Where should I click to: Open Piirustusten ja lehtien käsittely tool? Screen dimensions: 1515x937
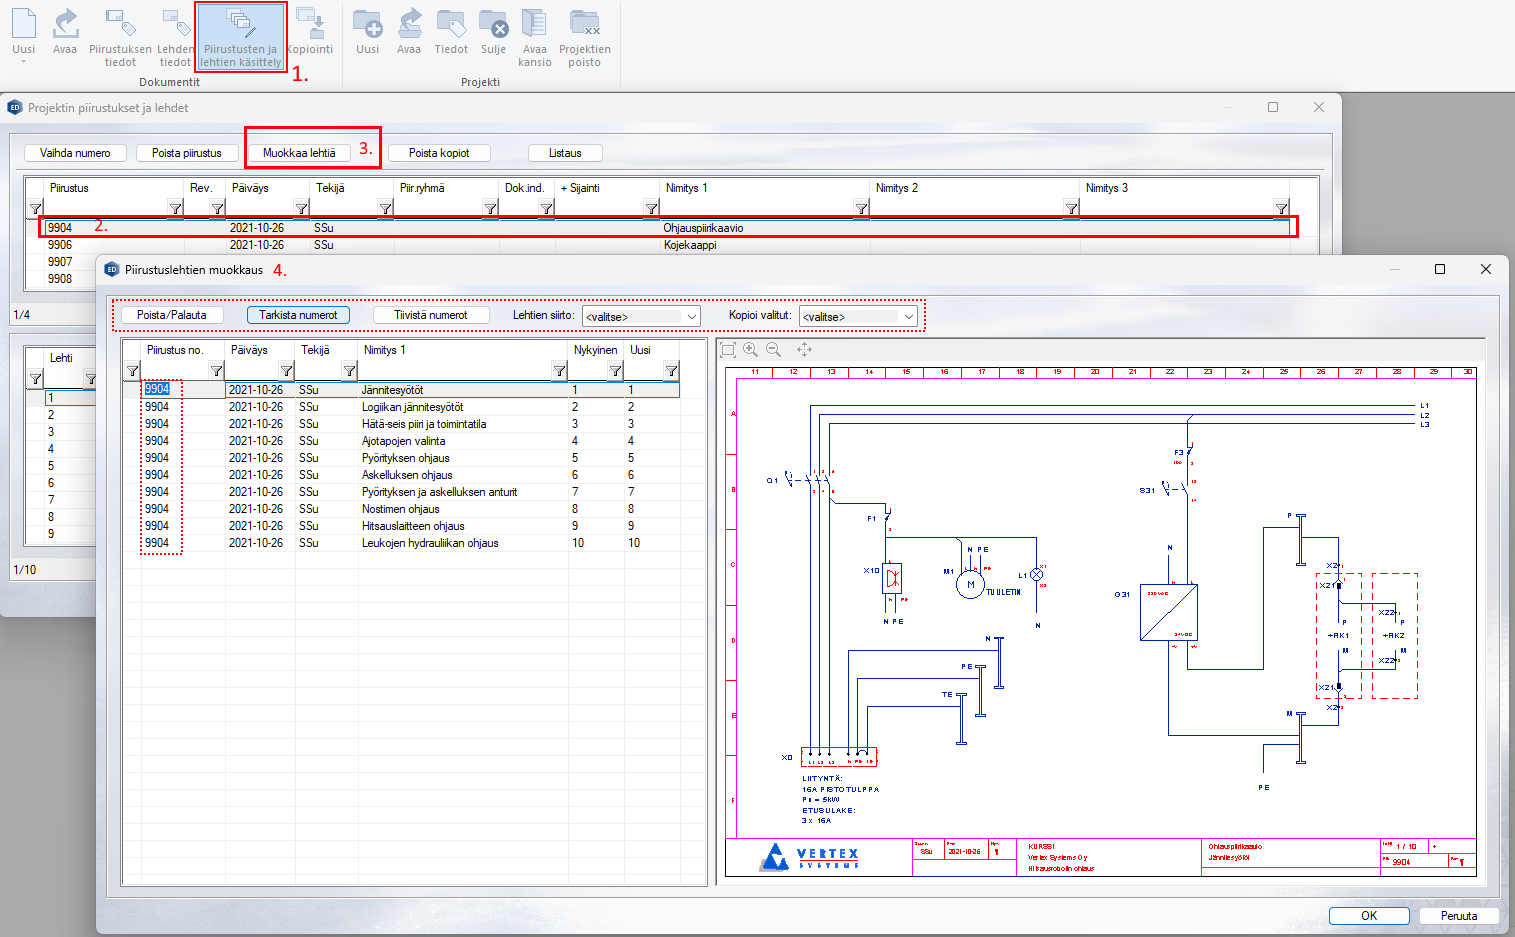[240, 36]
